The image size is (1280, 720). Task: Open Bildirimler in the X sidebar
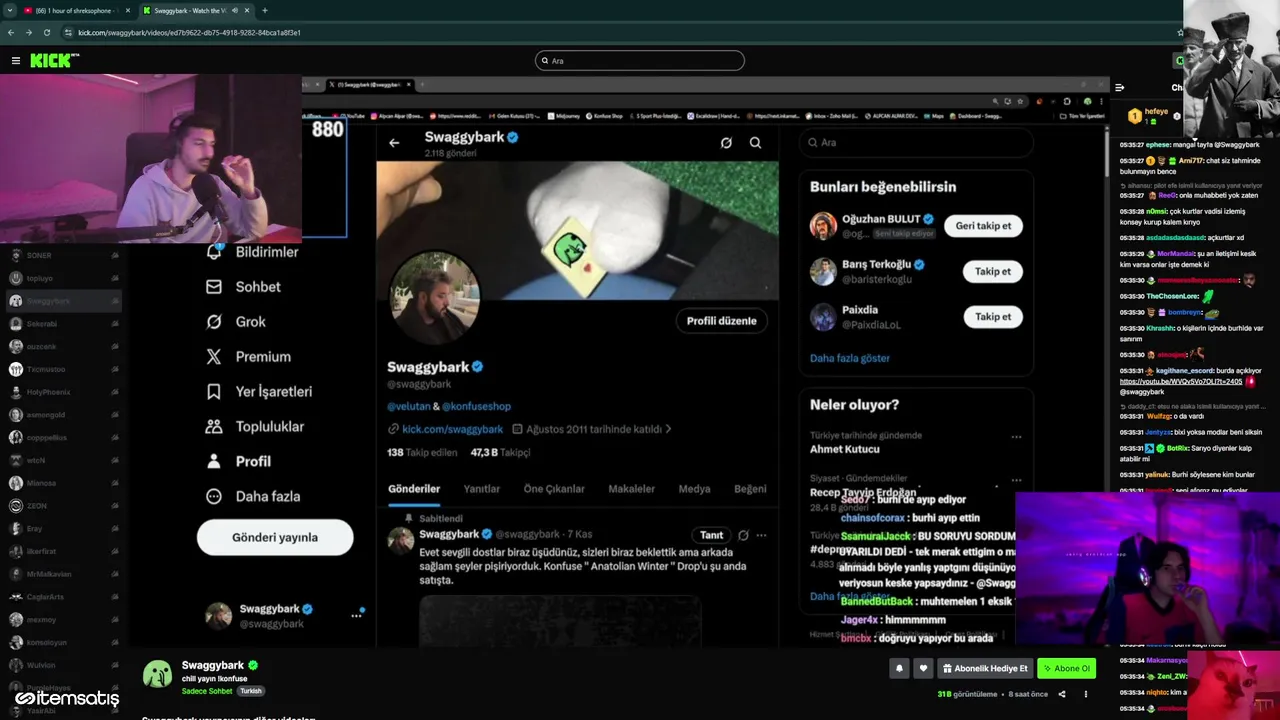tap(252, 252)
